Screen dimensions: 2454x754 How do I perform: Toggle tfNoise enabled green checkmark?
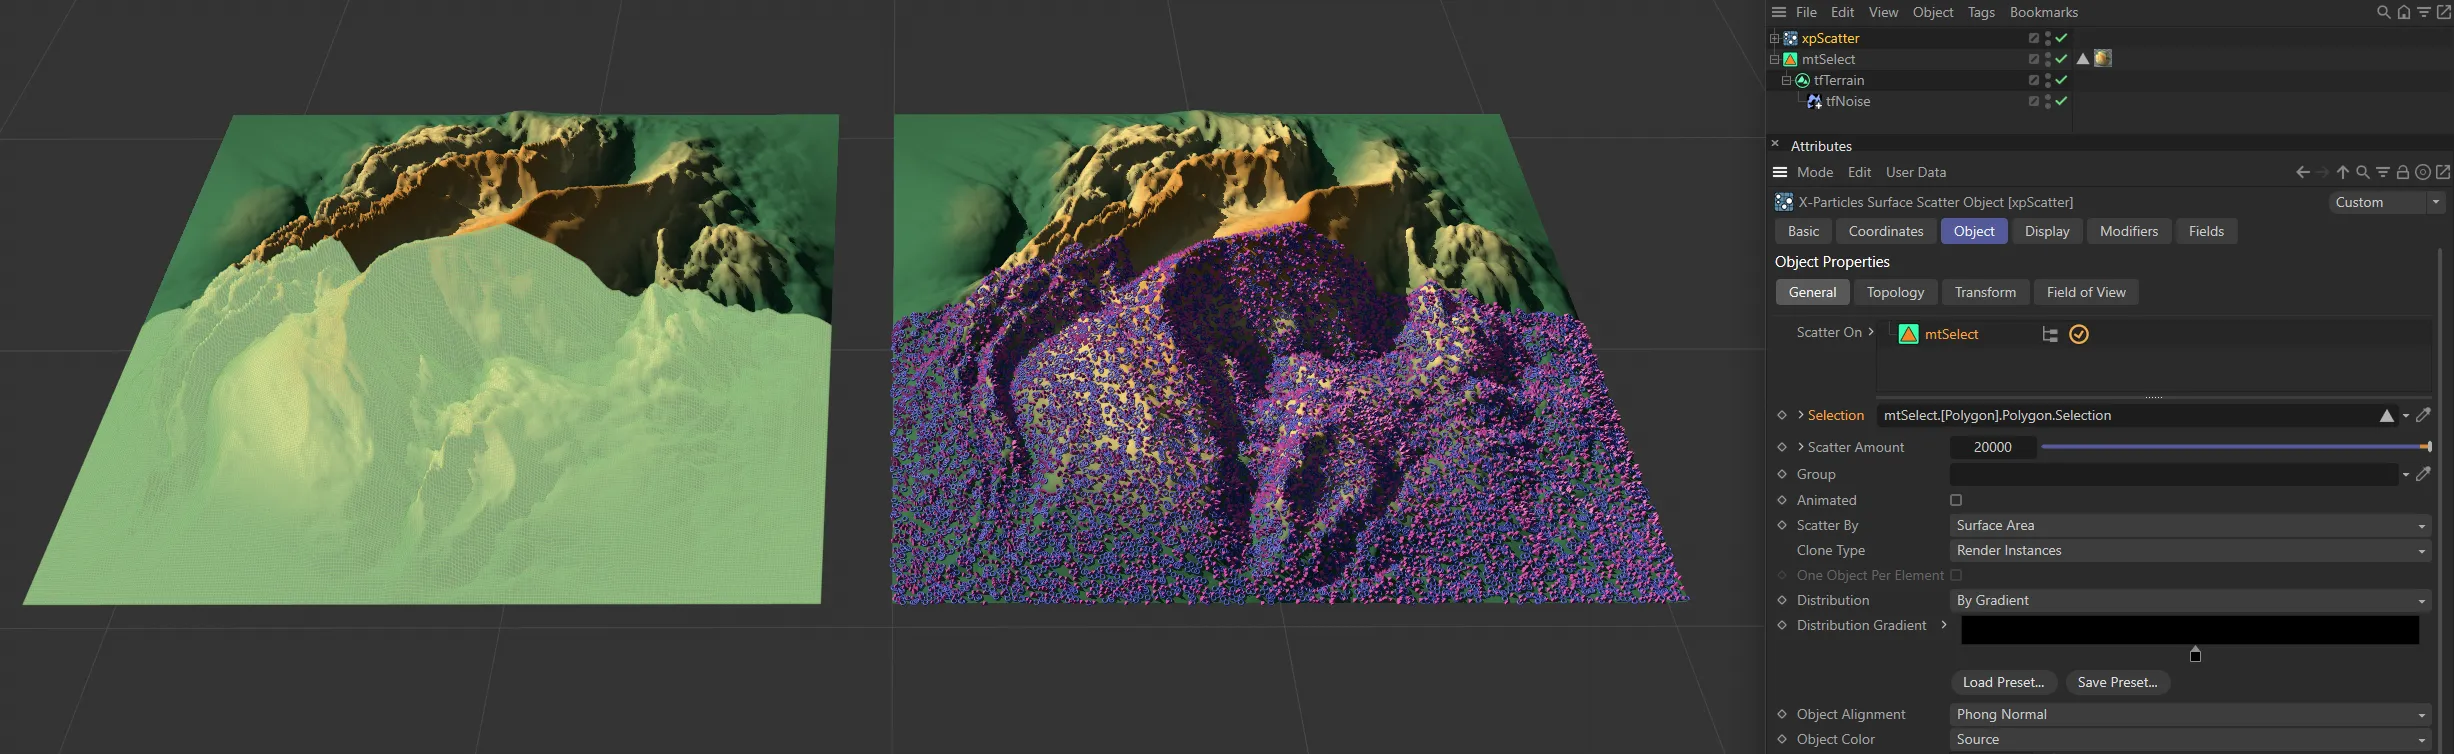coord(2061,101)
